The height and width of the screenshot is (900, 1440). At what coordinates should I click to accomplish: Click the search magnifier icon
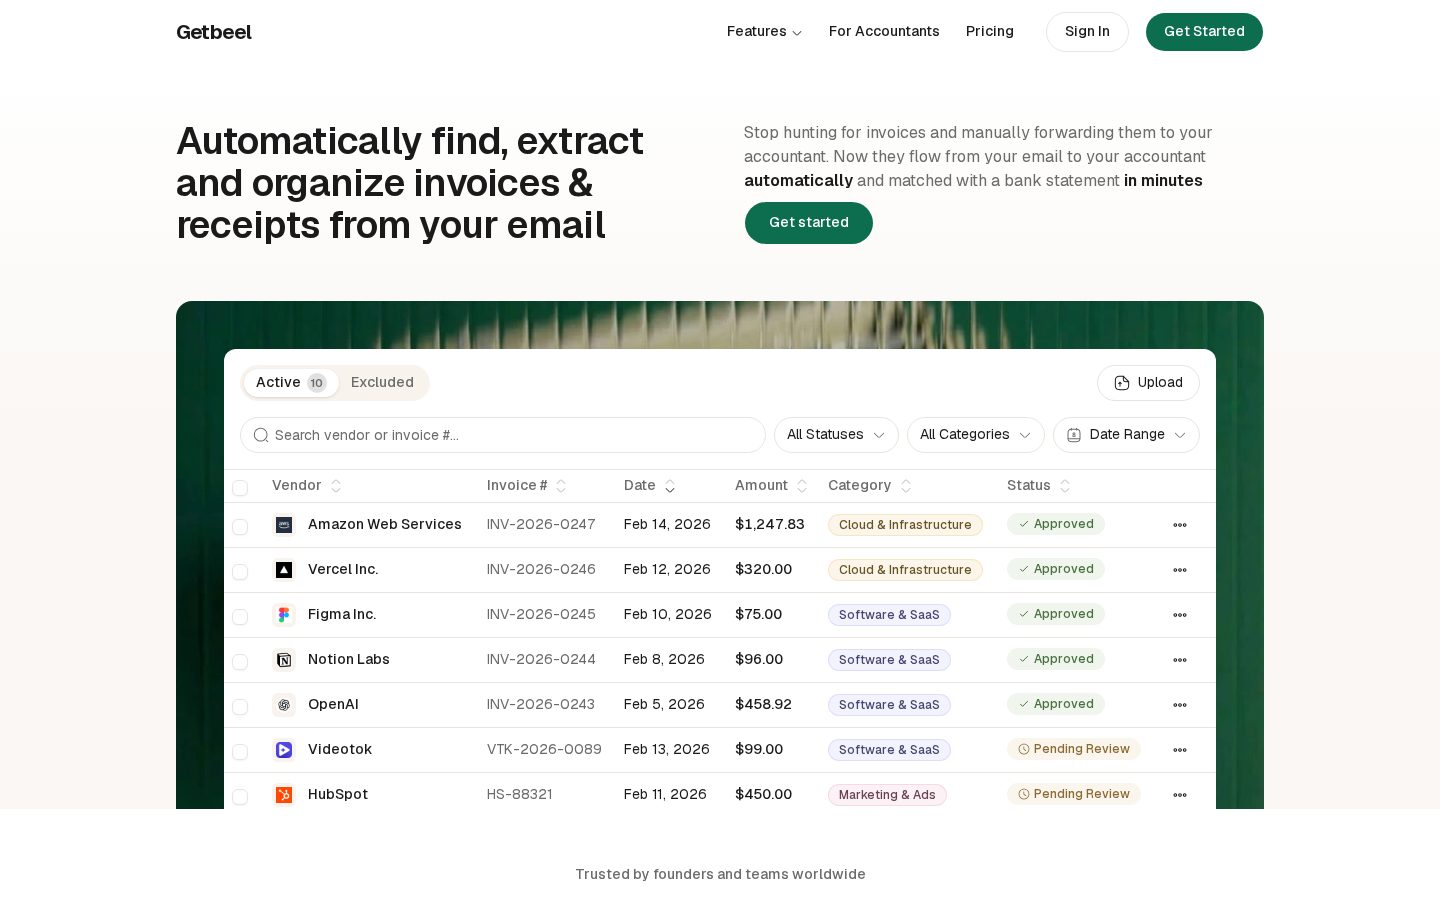(x=261, y=435)
